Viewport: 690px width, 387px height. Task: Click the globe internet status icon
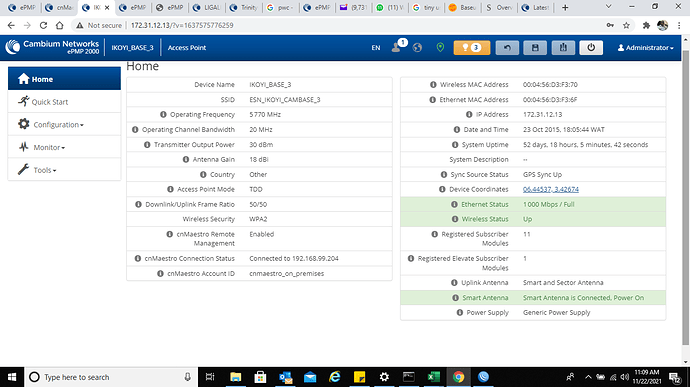click(418, 48)
